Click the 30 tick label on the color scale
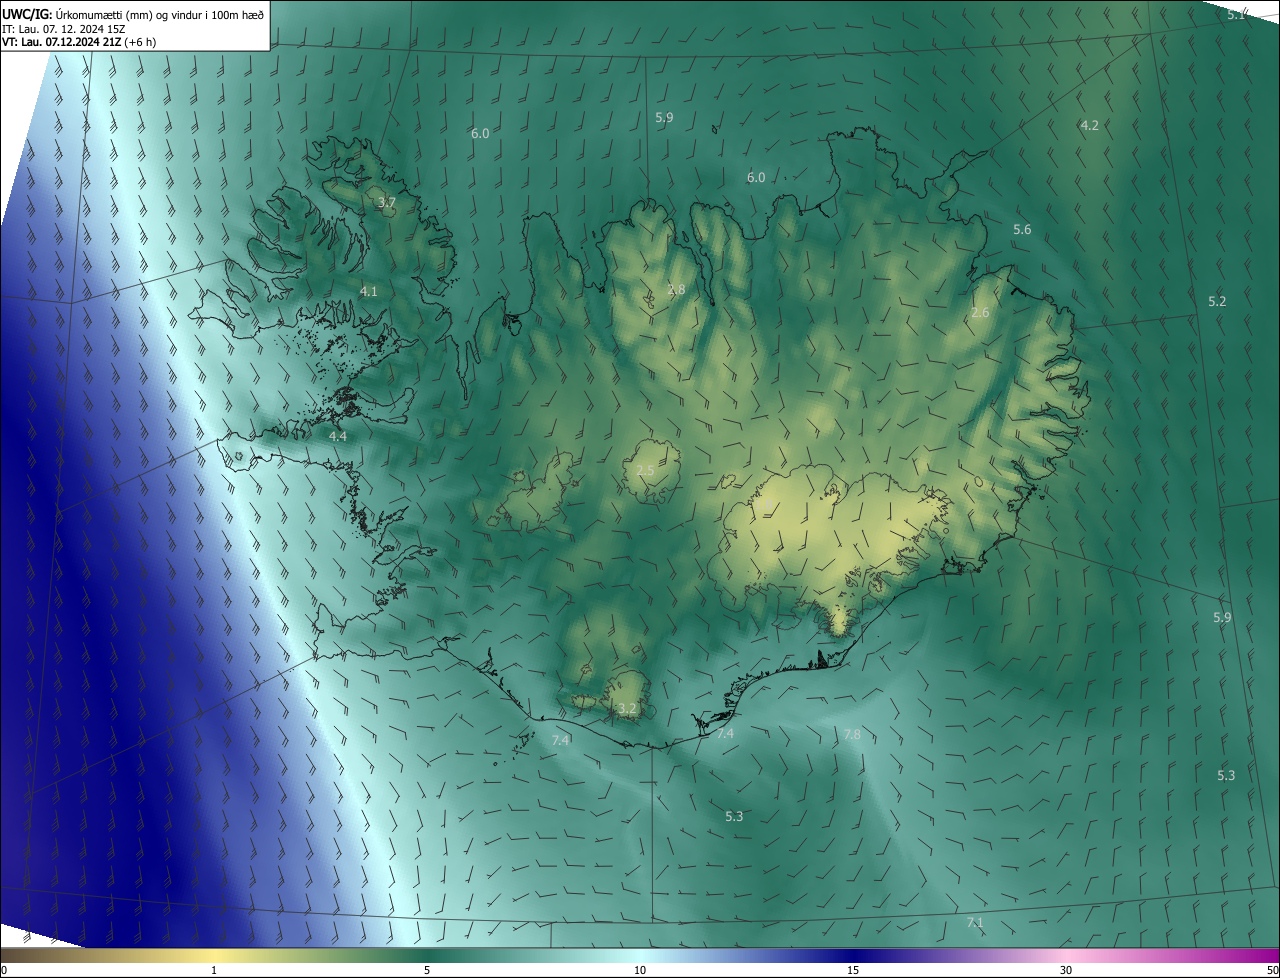The image size is (1280, 978). tap(1066, 971)
